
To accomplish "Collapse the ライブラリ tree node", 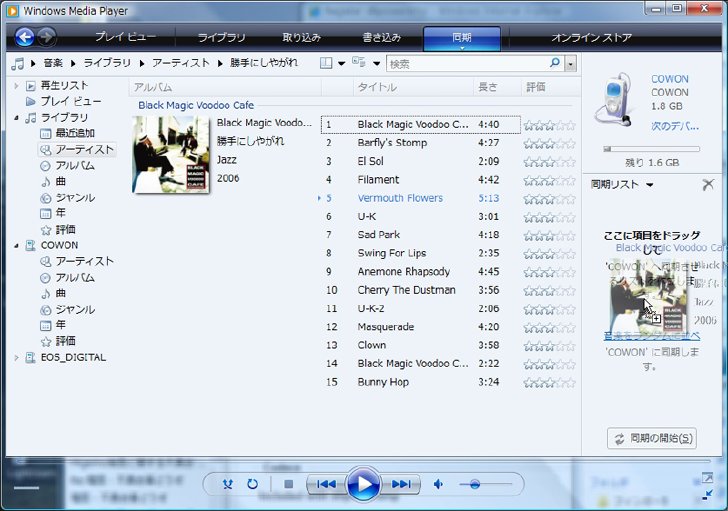I will point(16,118).
